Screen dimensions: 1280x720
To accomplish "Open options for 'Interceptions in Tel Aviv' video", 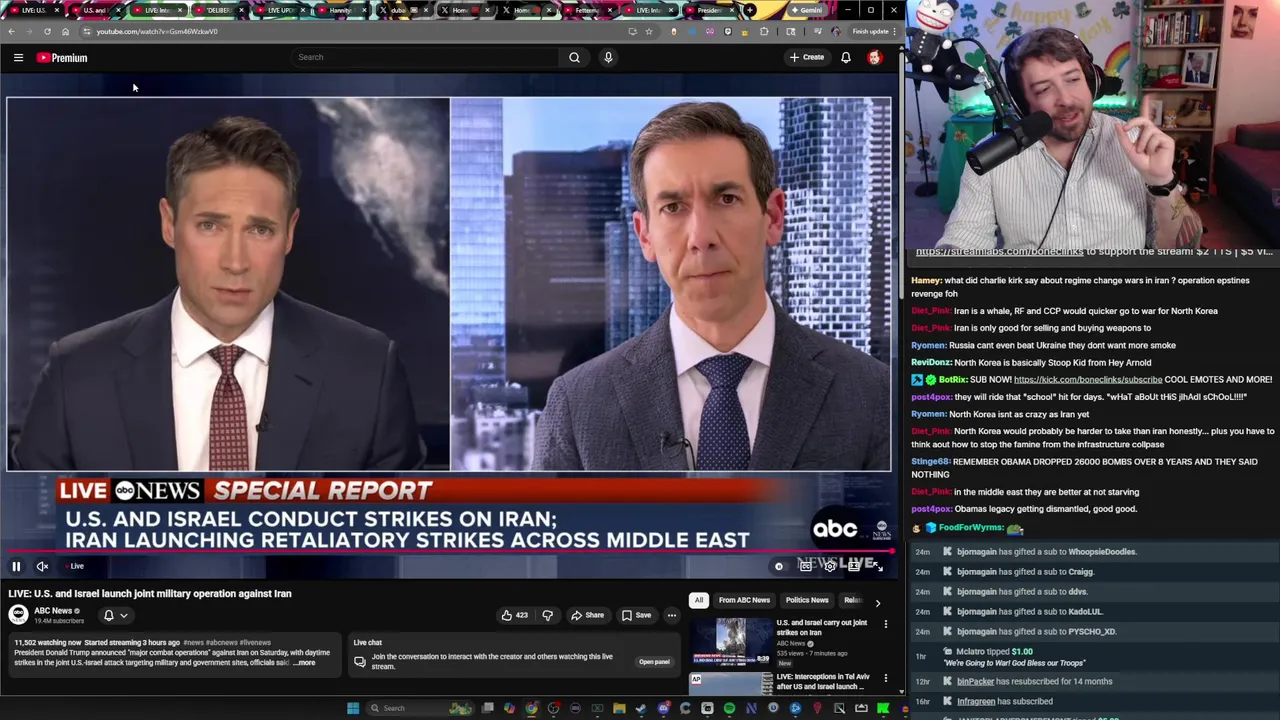I will click(885, 678).
